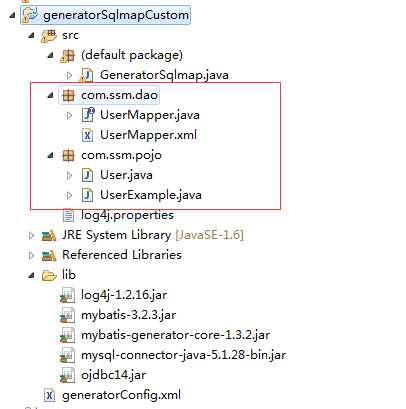
Task: Click the JRE System Library icon
Action: coord(49,236)
